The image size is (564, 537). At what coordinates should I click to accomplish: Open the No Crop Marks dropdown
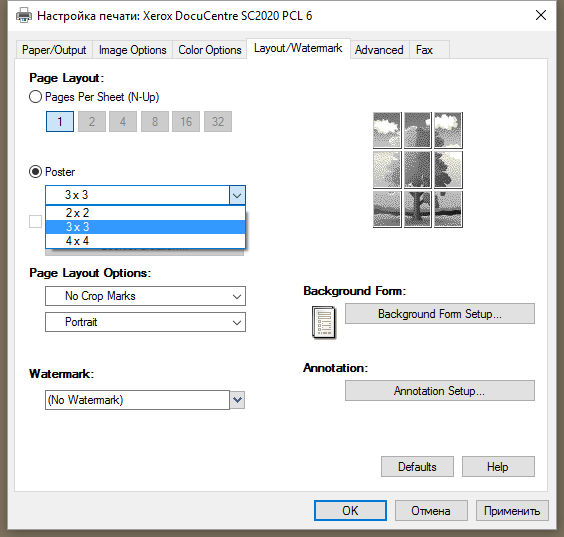[145, 296]
